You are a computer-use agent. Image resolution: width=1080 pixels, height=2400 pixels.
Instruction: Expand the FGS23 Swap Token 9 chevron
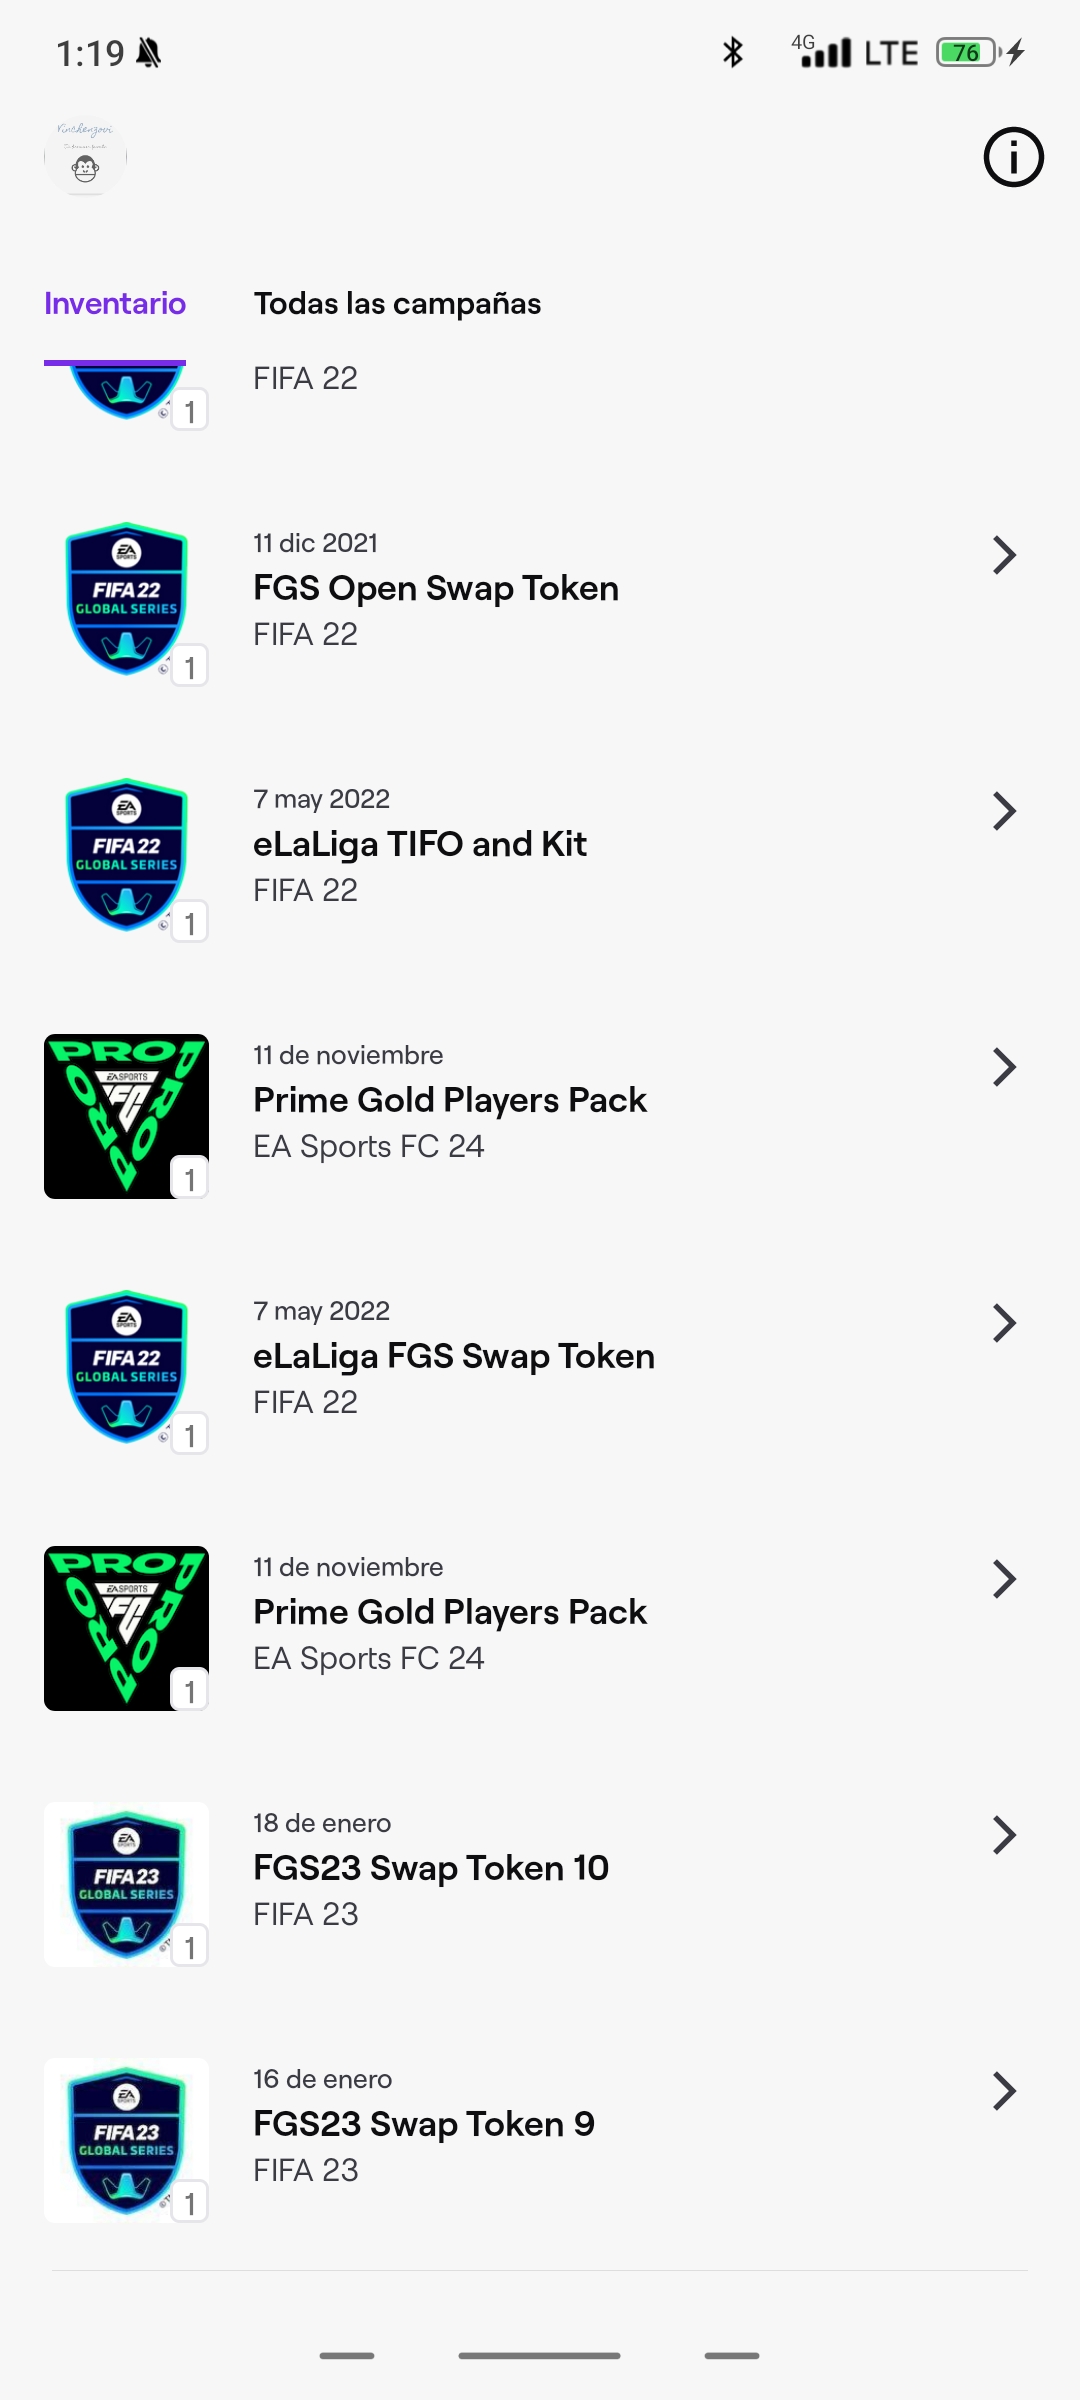point(1004,2091)
